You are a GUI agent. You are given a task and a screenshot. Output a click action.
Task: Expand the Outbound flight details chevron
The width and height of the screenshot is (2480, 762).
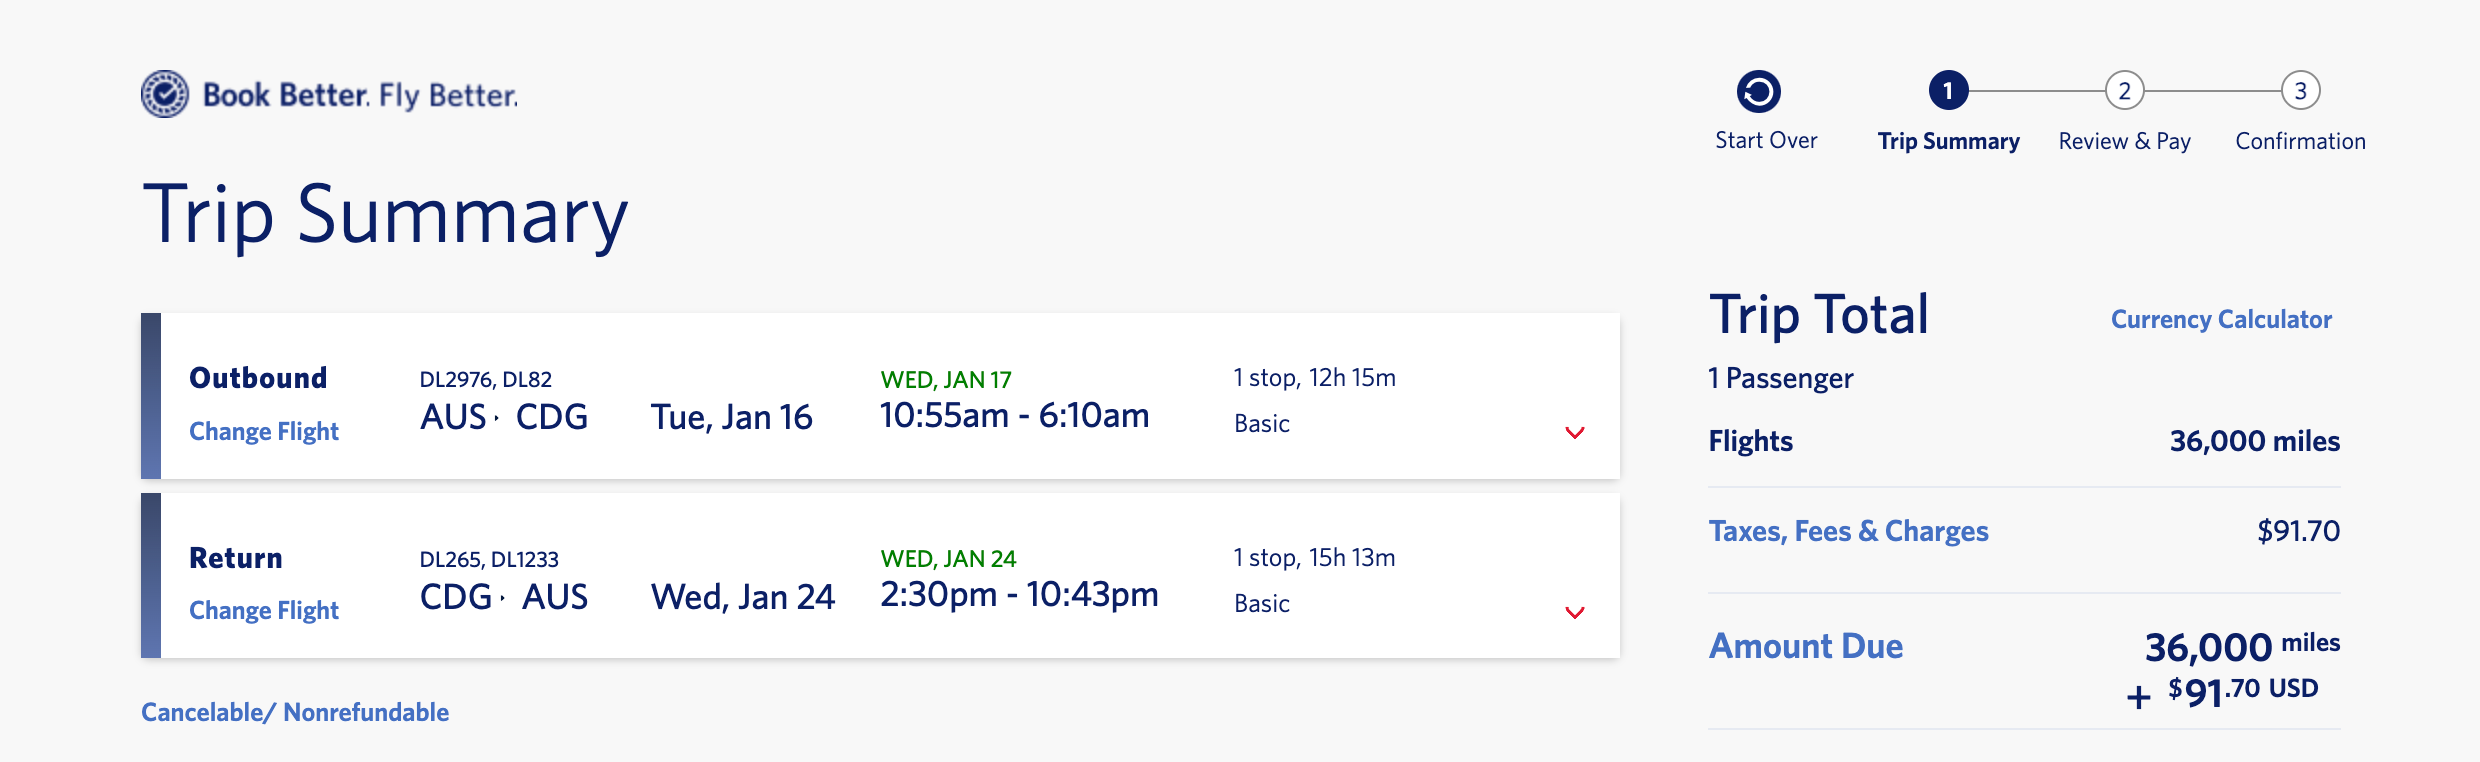tap(1574, 432)
